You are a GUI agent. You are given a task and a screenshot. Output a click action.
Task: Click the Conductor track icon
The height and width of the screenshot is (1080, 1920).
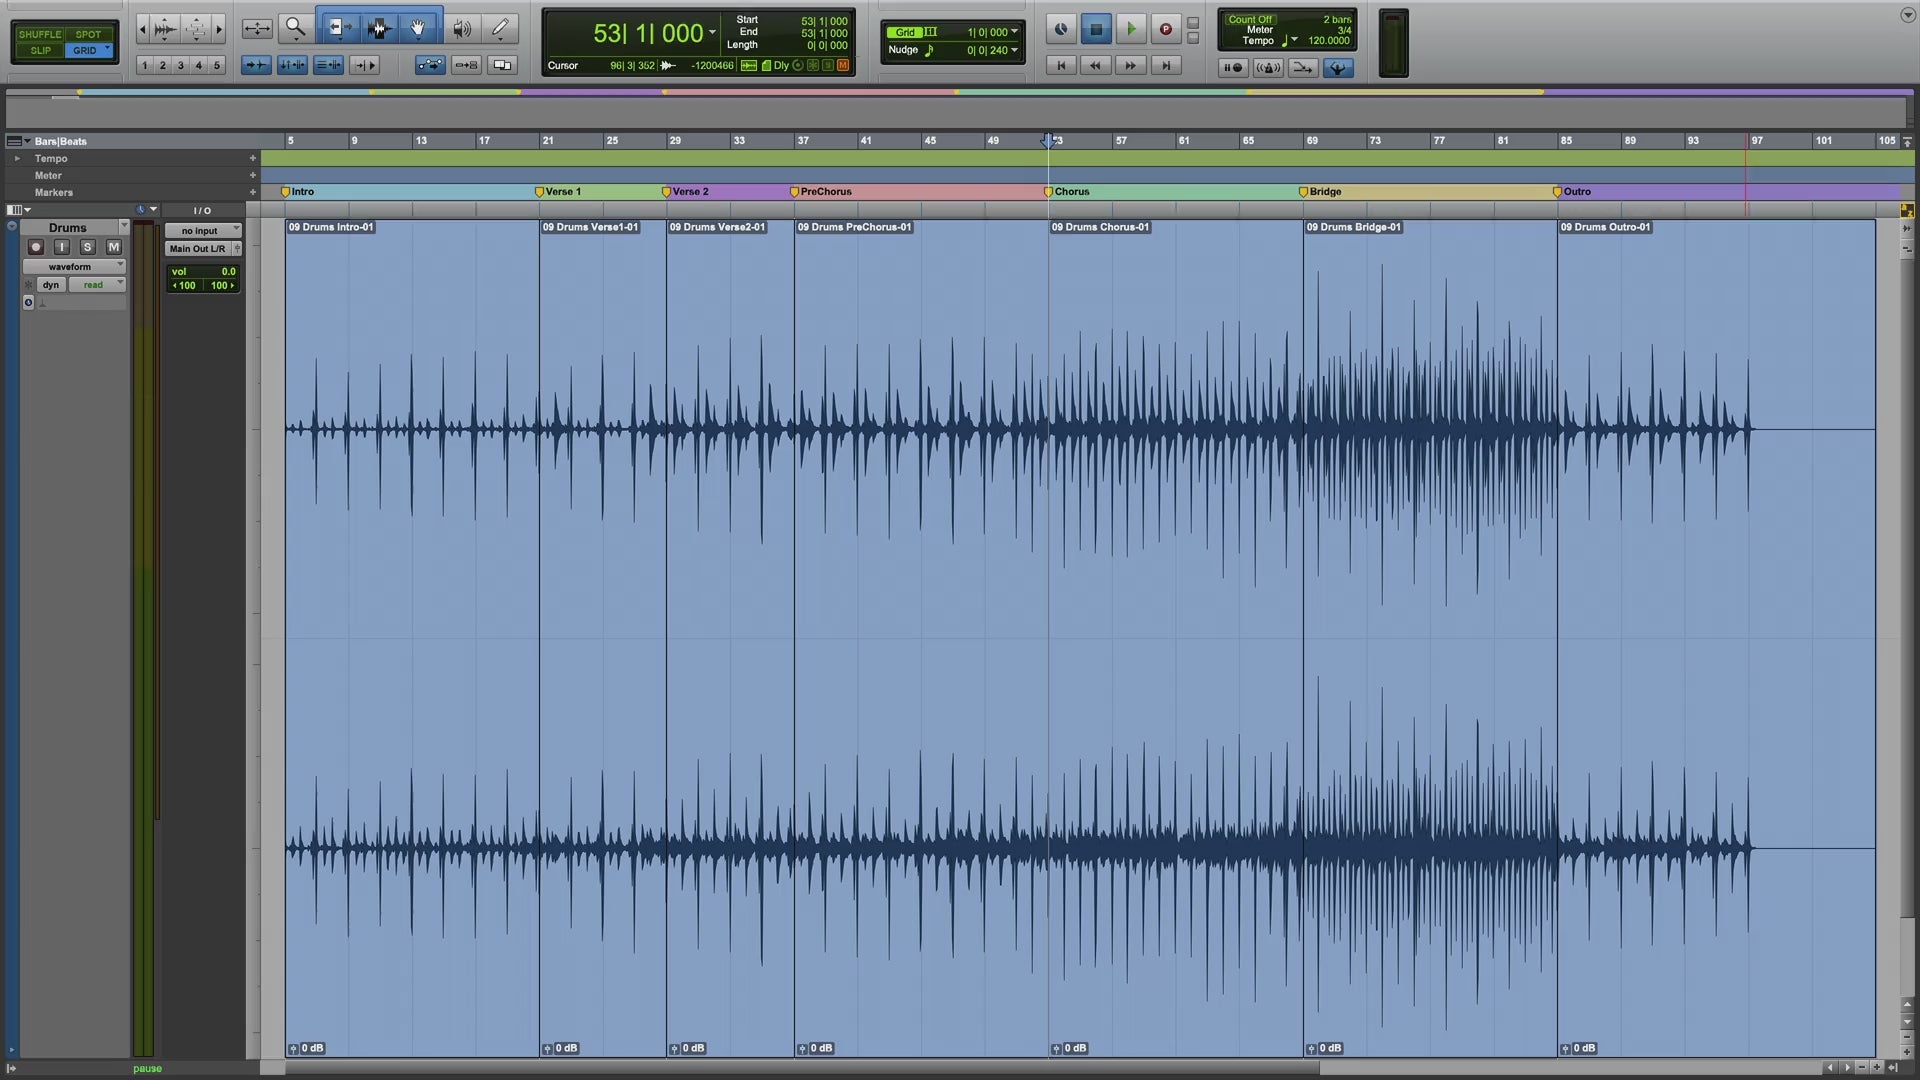point(1338,68)
